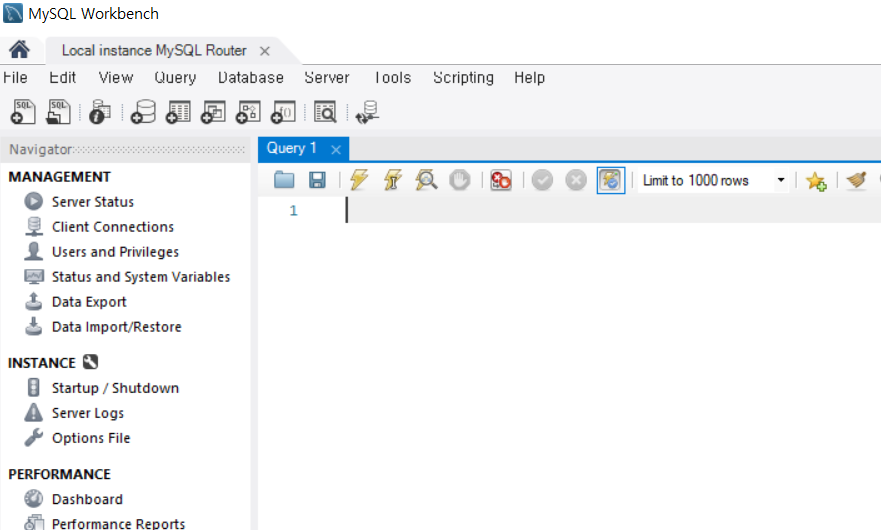Open SQL script file toolbar icon
This screenshot has width=881, height=530.
point(58,112)
